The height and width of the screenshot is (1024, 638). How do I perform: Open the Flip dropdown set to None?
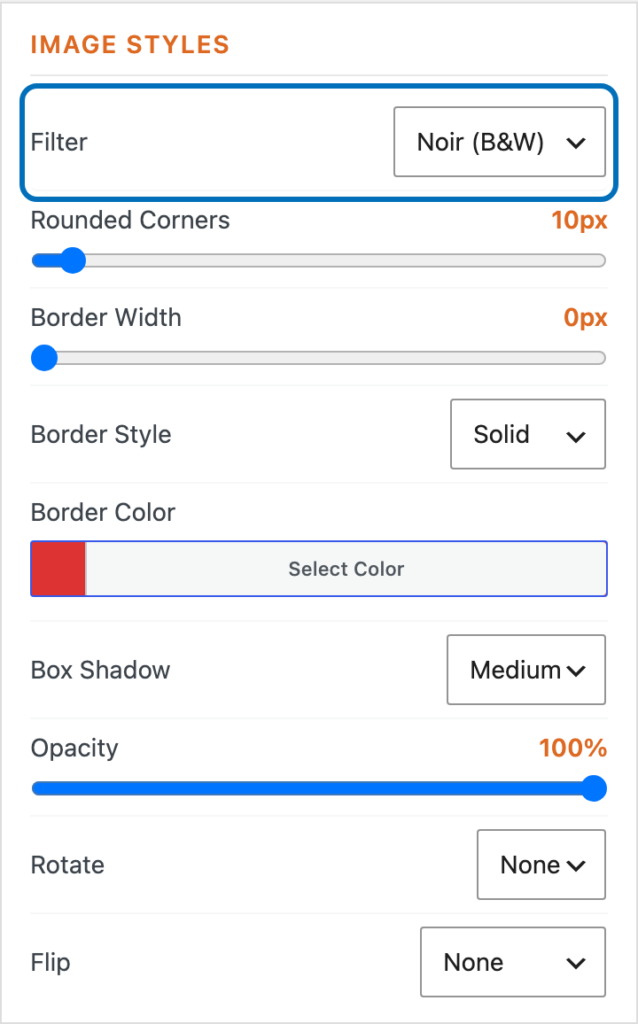click(513, 962)
